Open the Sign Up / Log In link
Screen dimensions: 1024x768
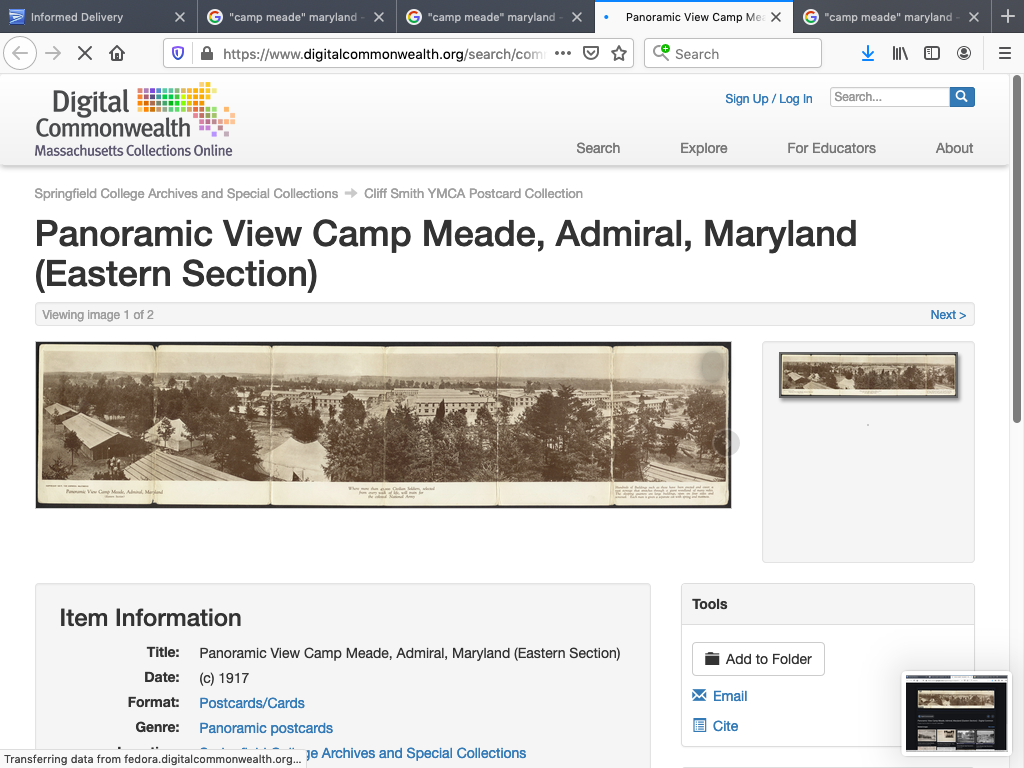tap(768, 99)
